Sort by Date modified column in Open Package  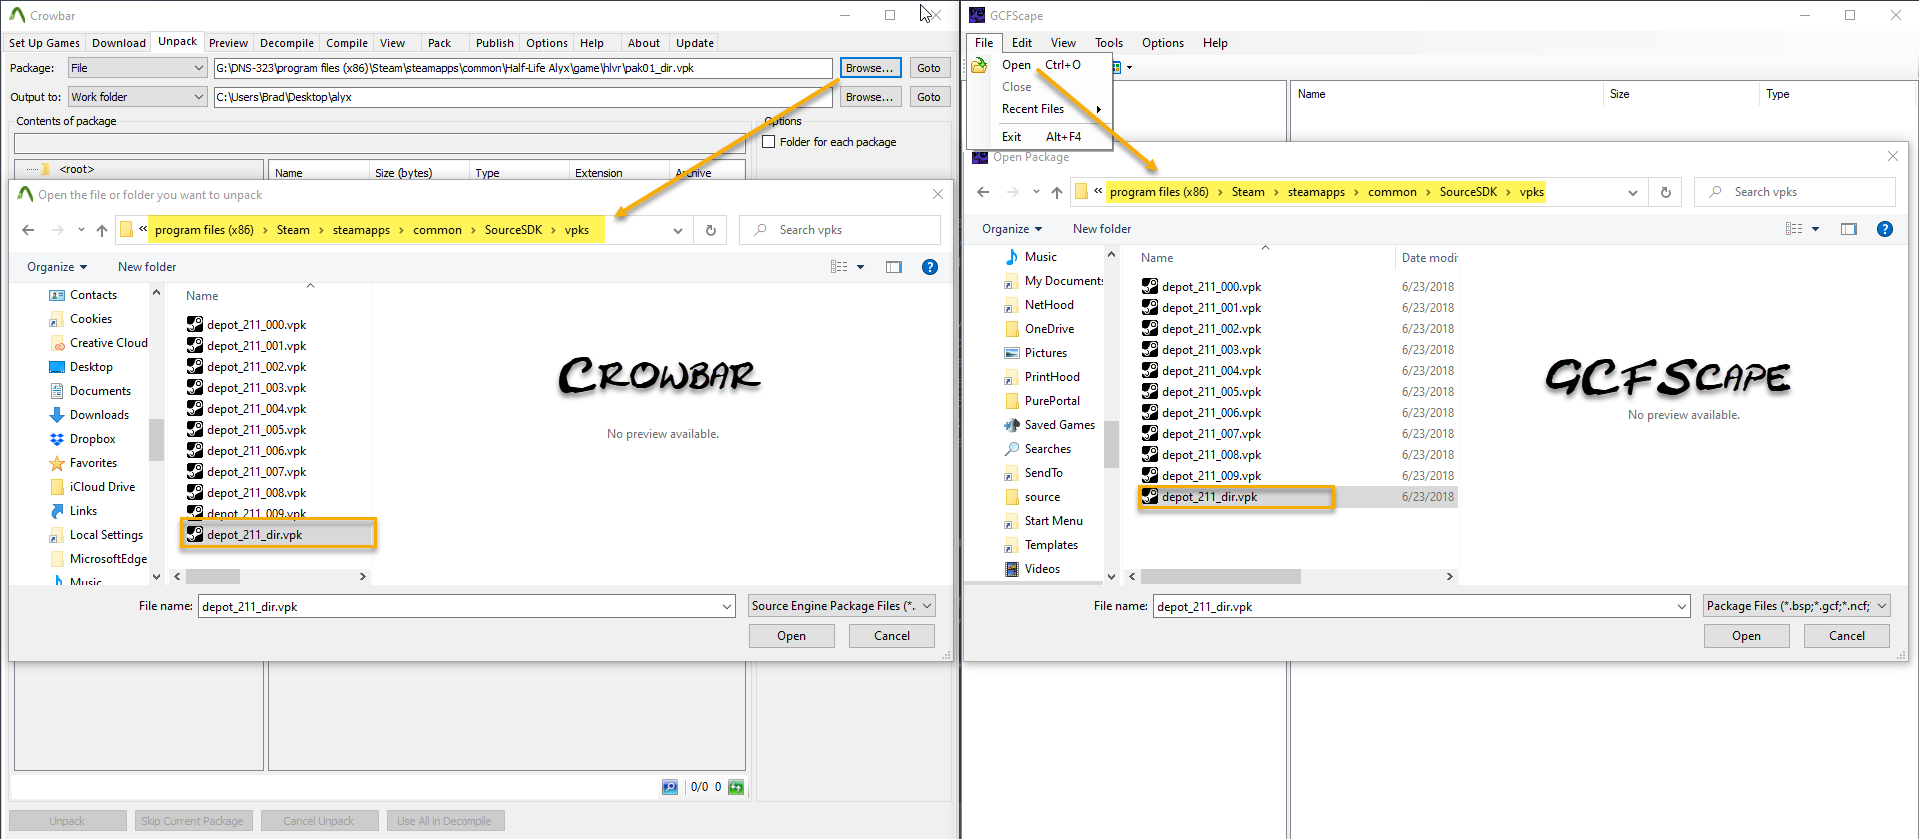point(1428,258)
